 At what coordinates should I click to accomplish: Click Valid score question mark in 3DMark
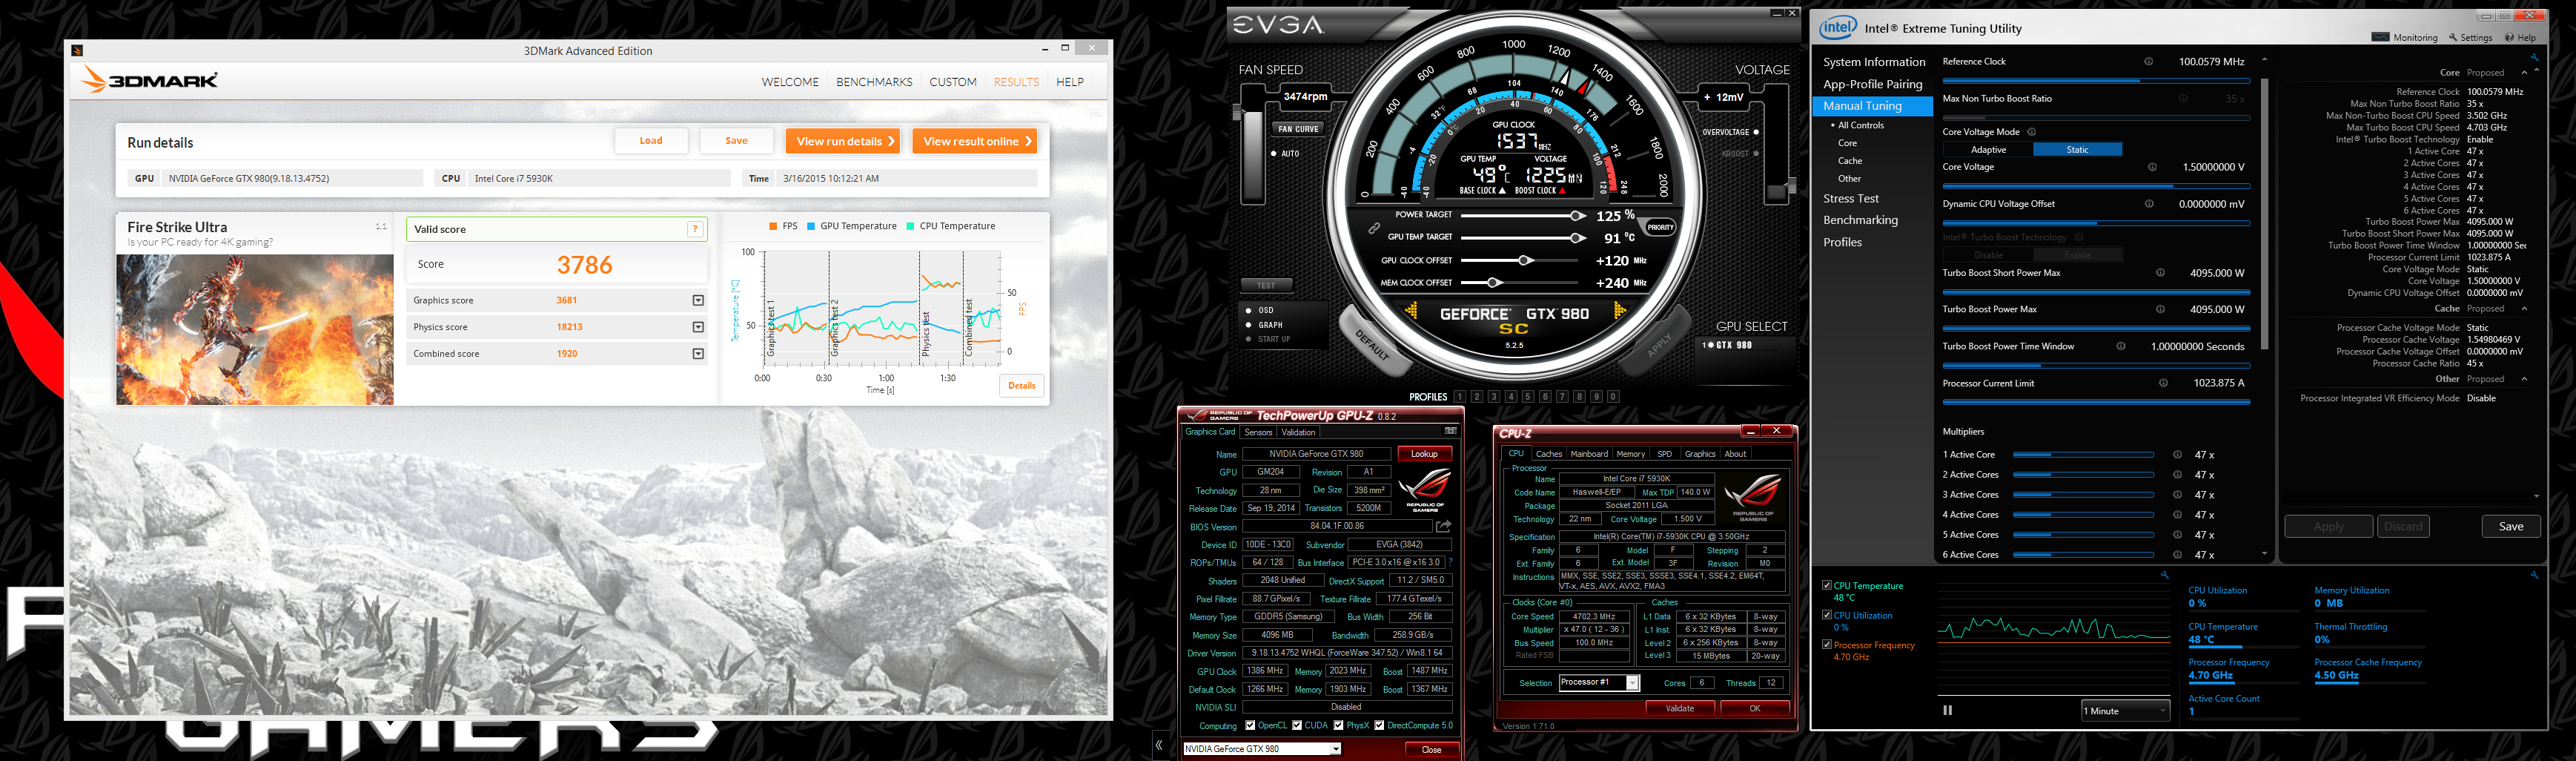[694, 230]
